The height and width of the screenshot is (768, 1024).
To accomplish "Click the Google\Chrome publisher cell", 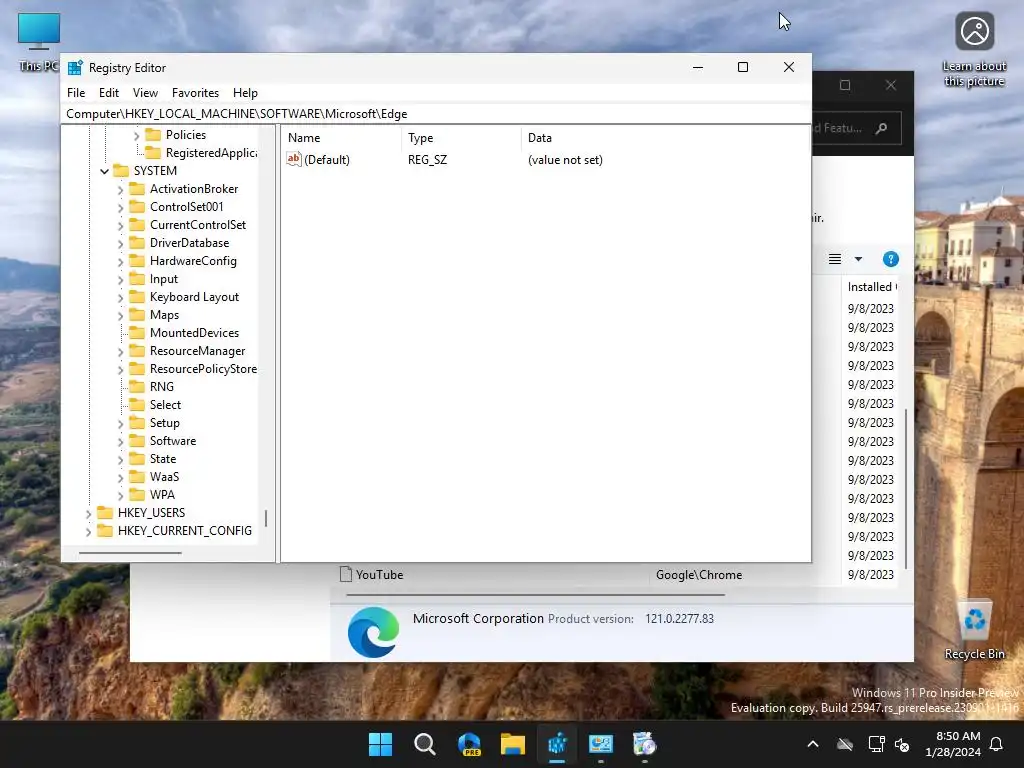I will click(699, 575).
